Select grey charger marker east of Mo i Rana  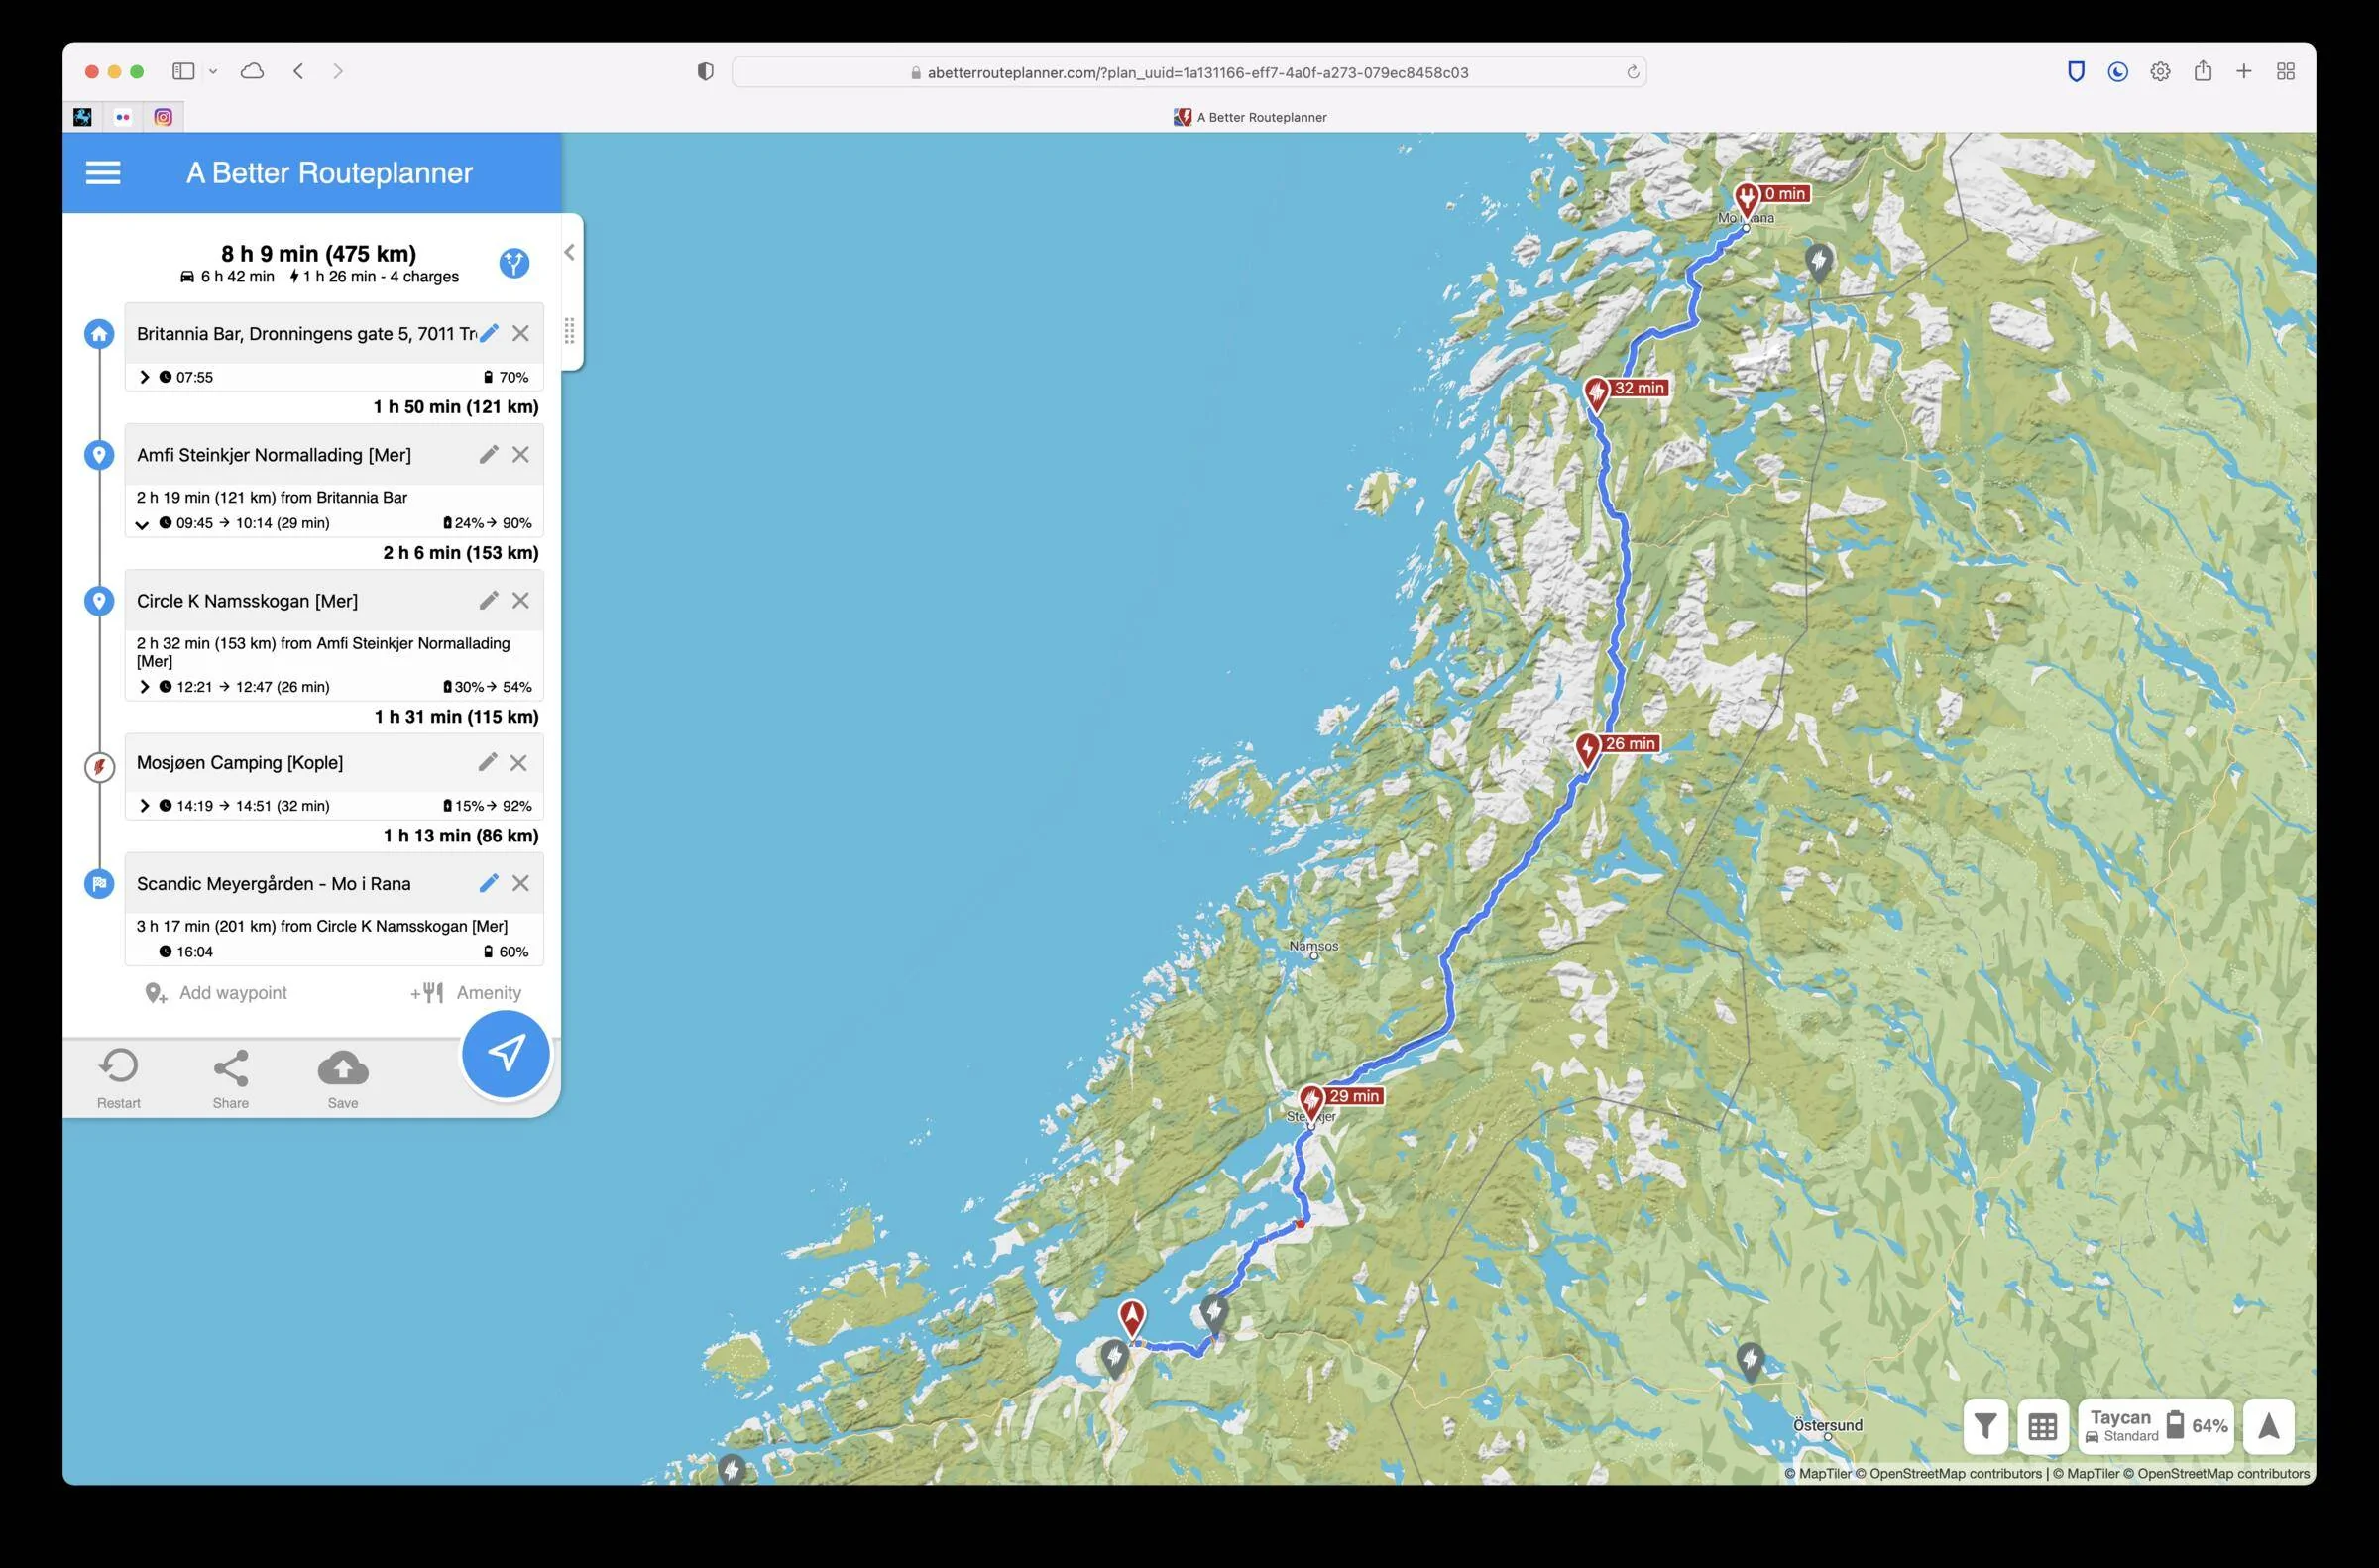coord(1819,262)
